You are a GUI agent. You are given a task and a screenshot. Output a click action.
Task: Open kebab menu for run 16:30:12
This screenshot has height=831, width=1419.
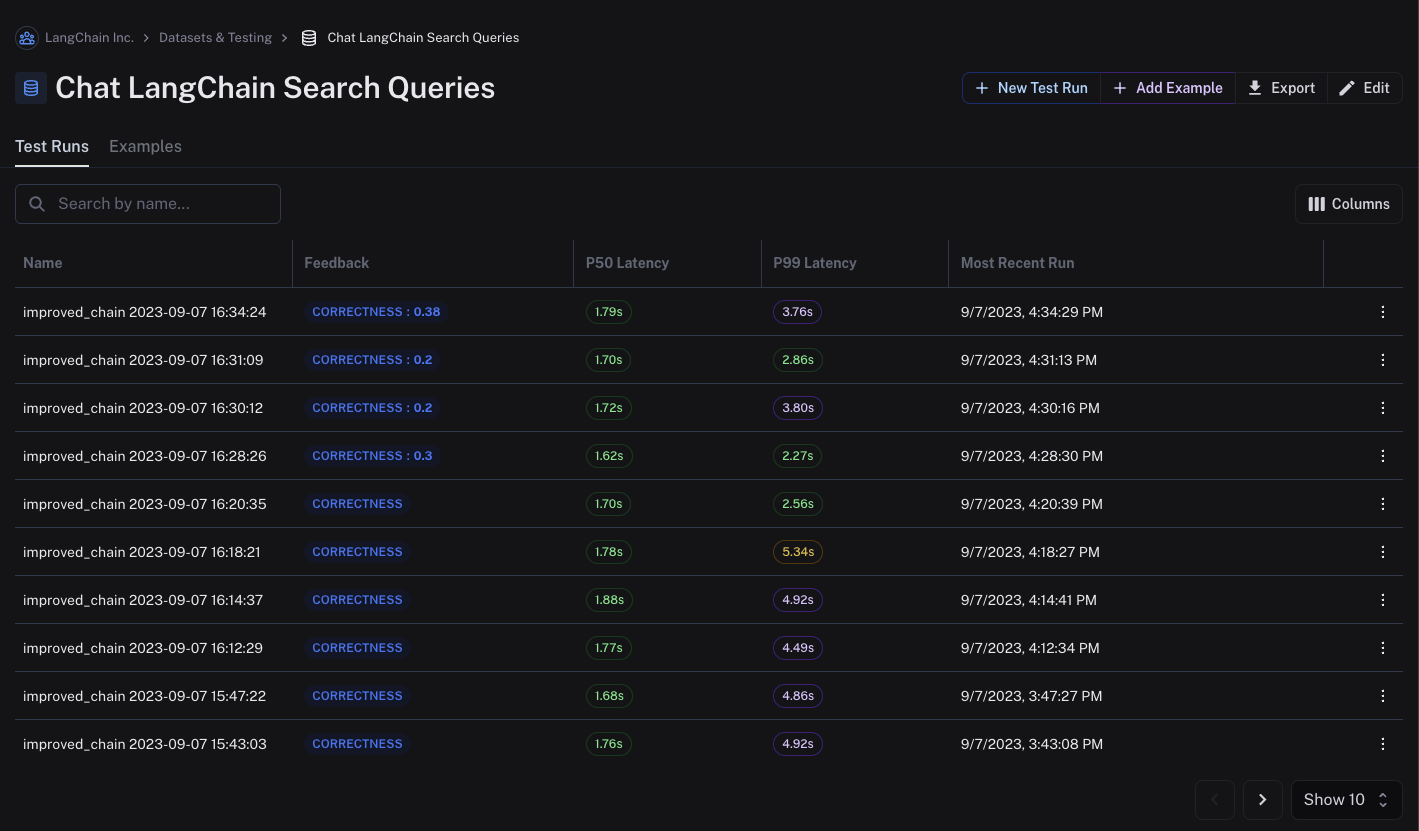pos(1383,408)
